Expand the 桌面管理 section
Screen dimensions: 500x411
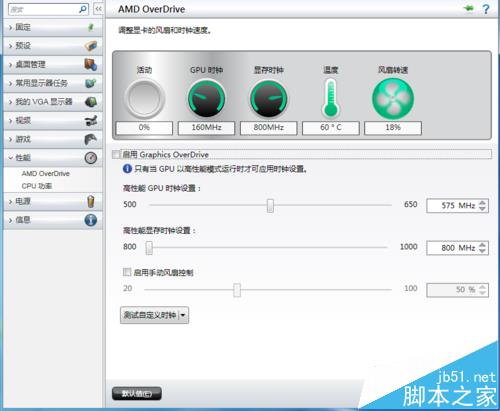click(10, 65)
